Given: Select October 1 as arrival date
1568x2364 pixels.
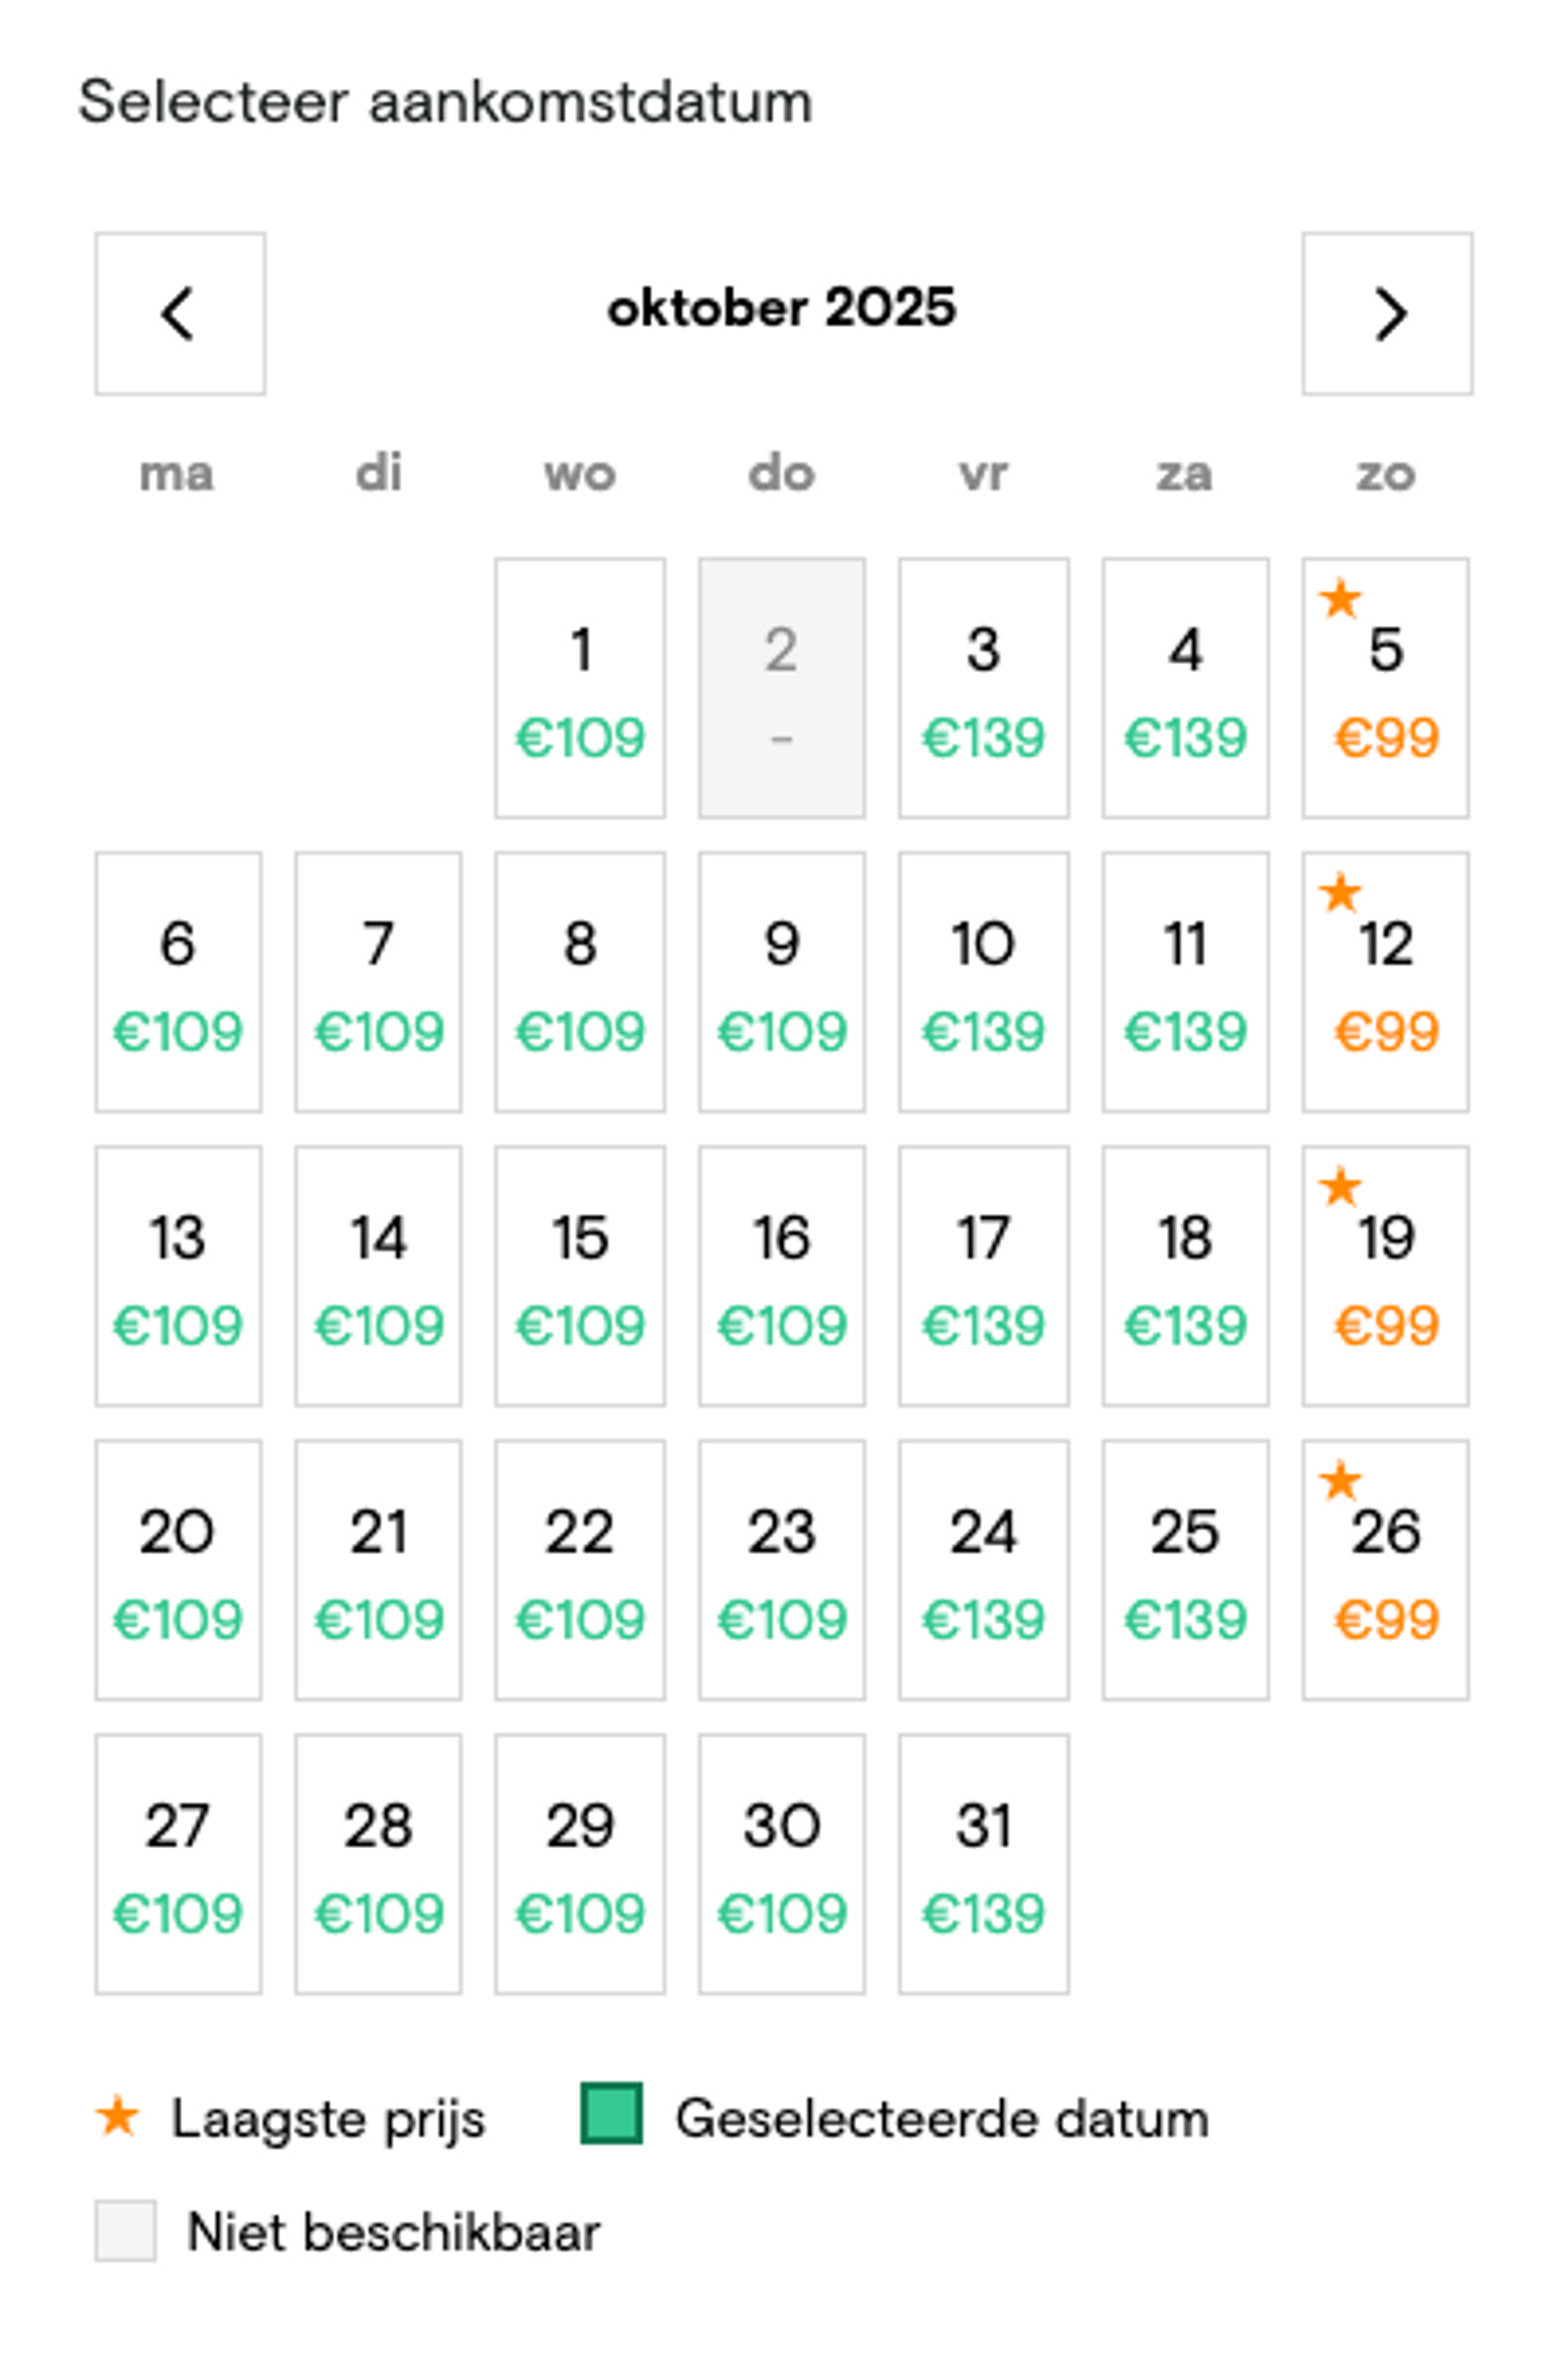Looking at the screenshot, I should [580, 688].
